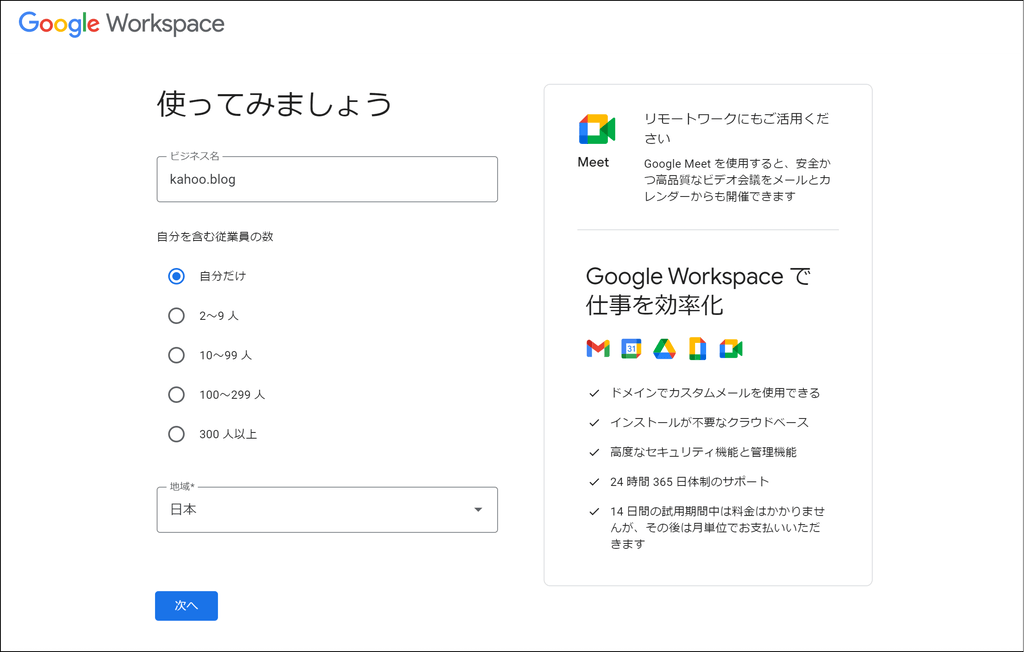Click checkmark beside インストールが不要なクラウドベース
Image resolution: width=1024 pixels, height=652 pixels.
coord(594,423)
